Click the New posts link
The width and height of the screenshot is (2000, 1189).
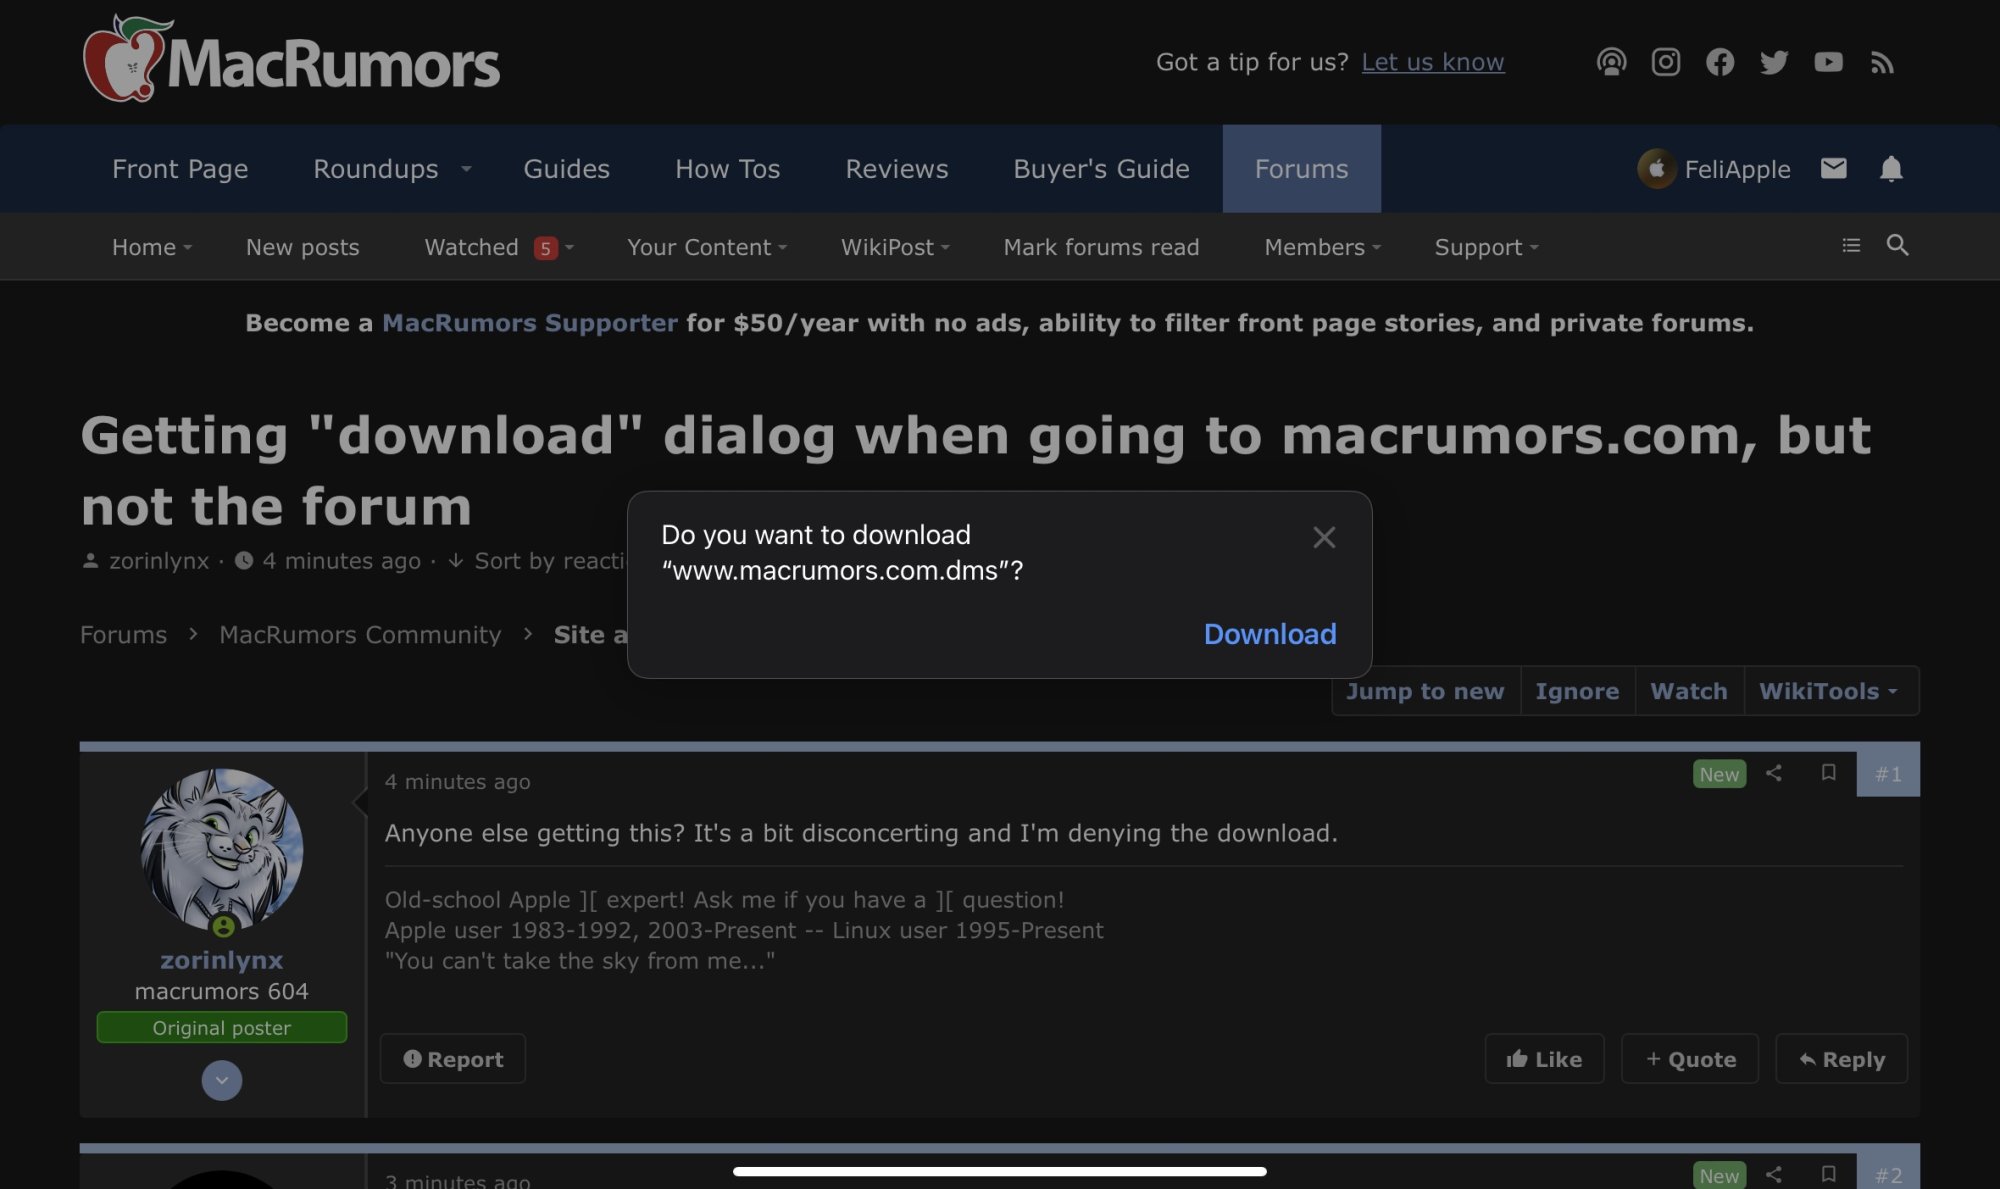click(302, 247)
